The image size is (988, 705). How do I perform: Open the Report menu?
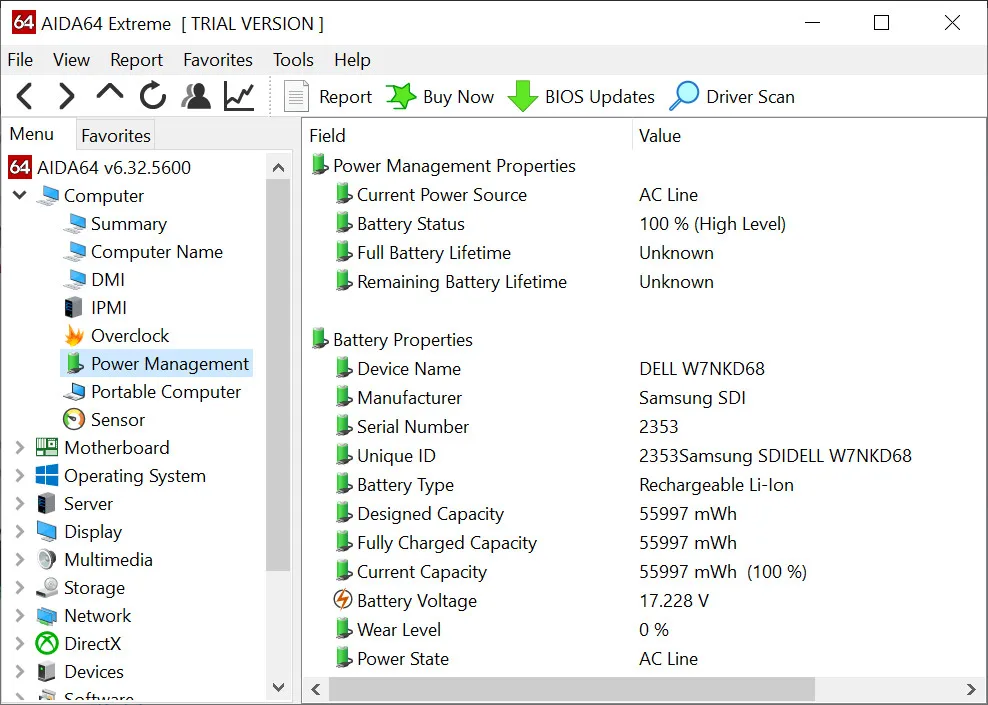(136, 60)
